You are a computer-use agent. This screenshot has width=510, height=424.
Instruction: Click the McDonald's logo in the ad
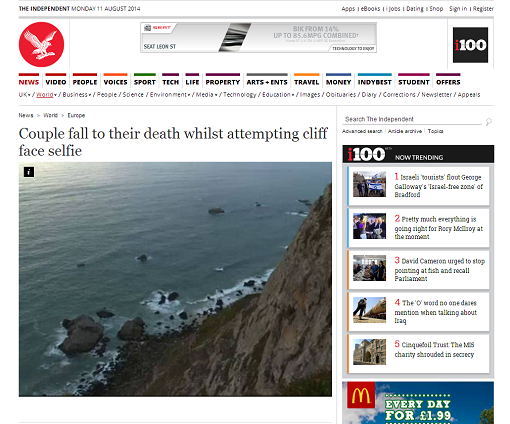(361, 395)
